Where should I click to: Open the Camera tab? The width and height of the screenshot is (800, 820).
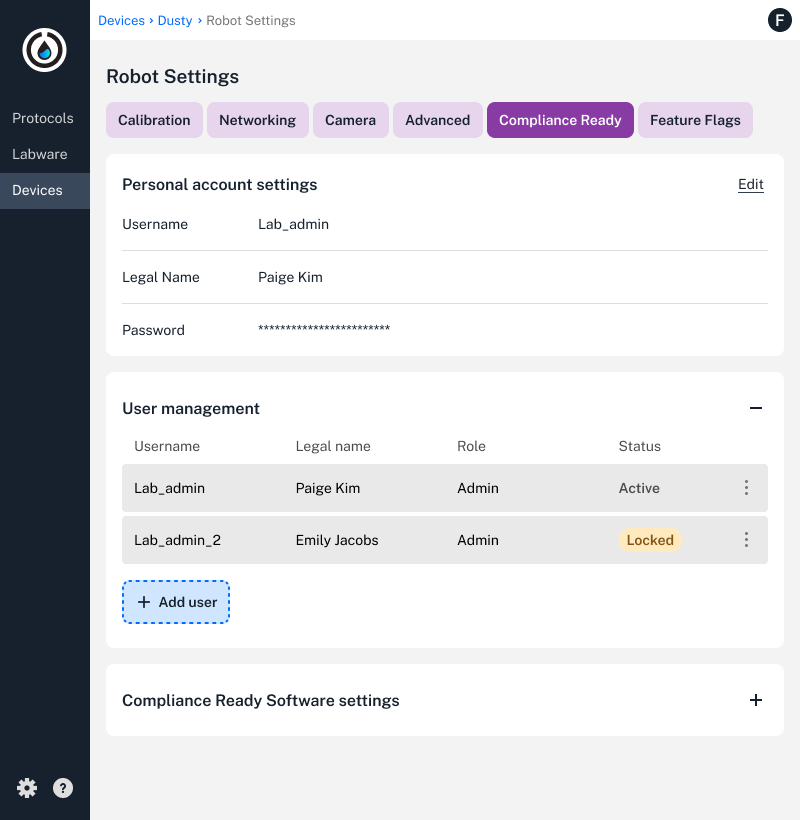coord(350,120)
